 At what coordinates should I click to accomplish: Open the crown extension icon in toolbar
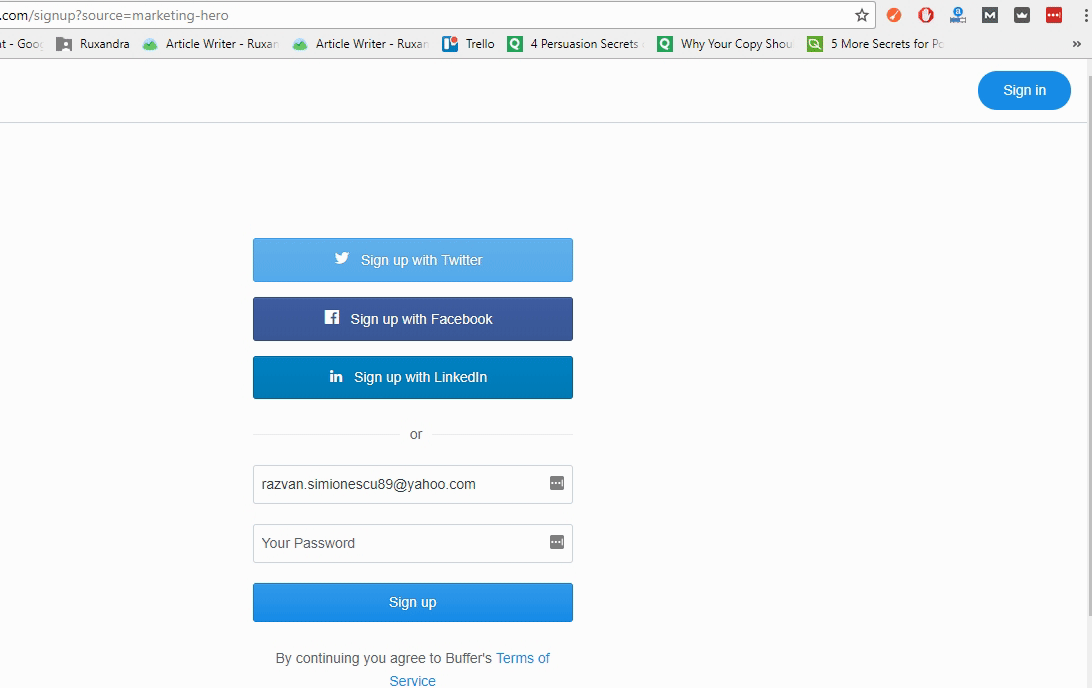click(x=1022, y=15)
